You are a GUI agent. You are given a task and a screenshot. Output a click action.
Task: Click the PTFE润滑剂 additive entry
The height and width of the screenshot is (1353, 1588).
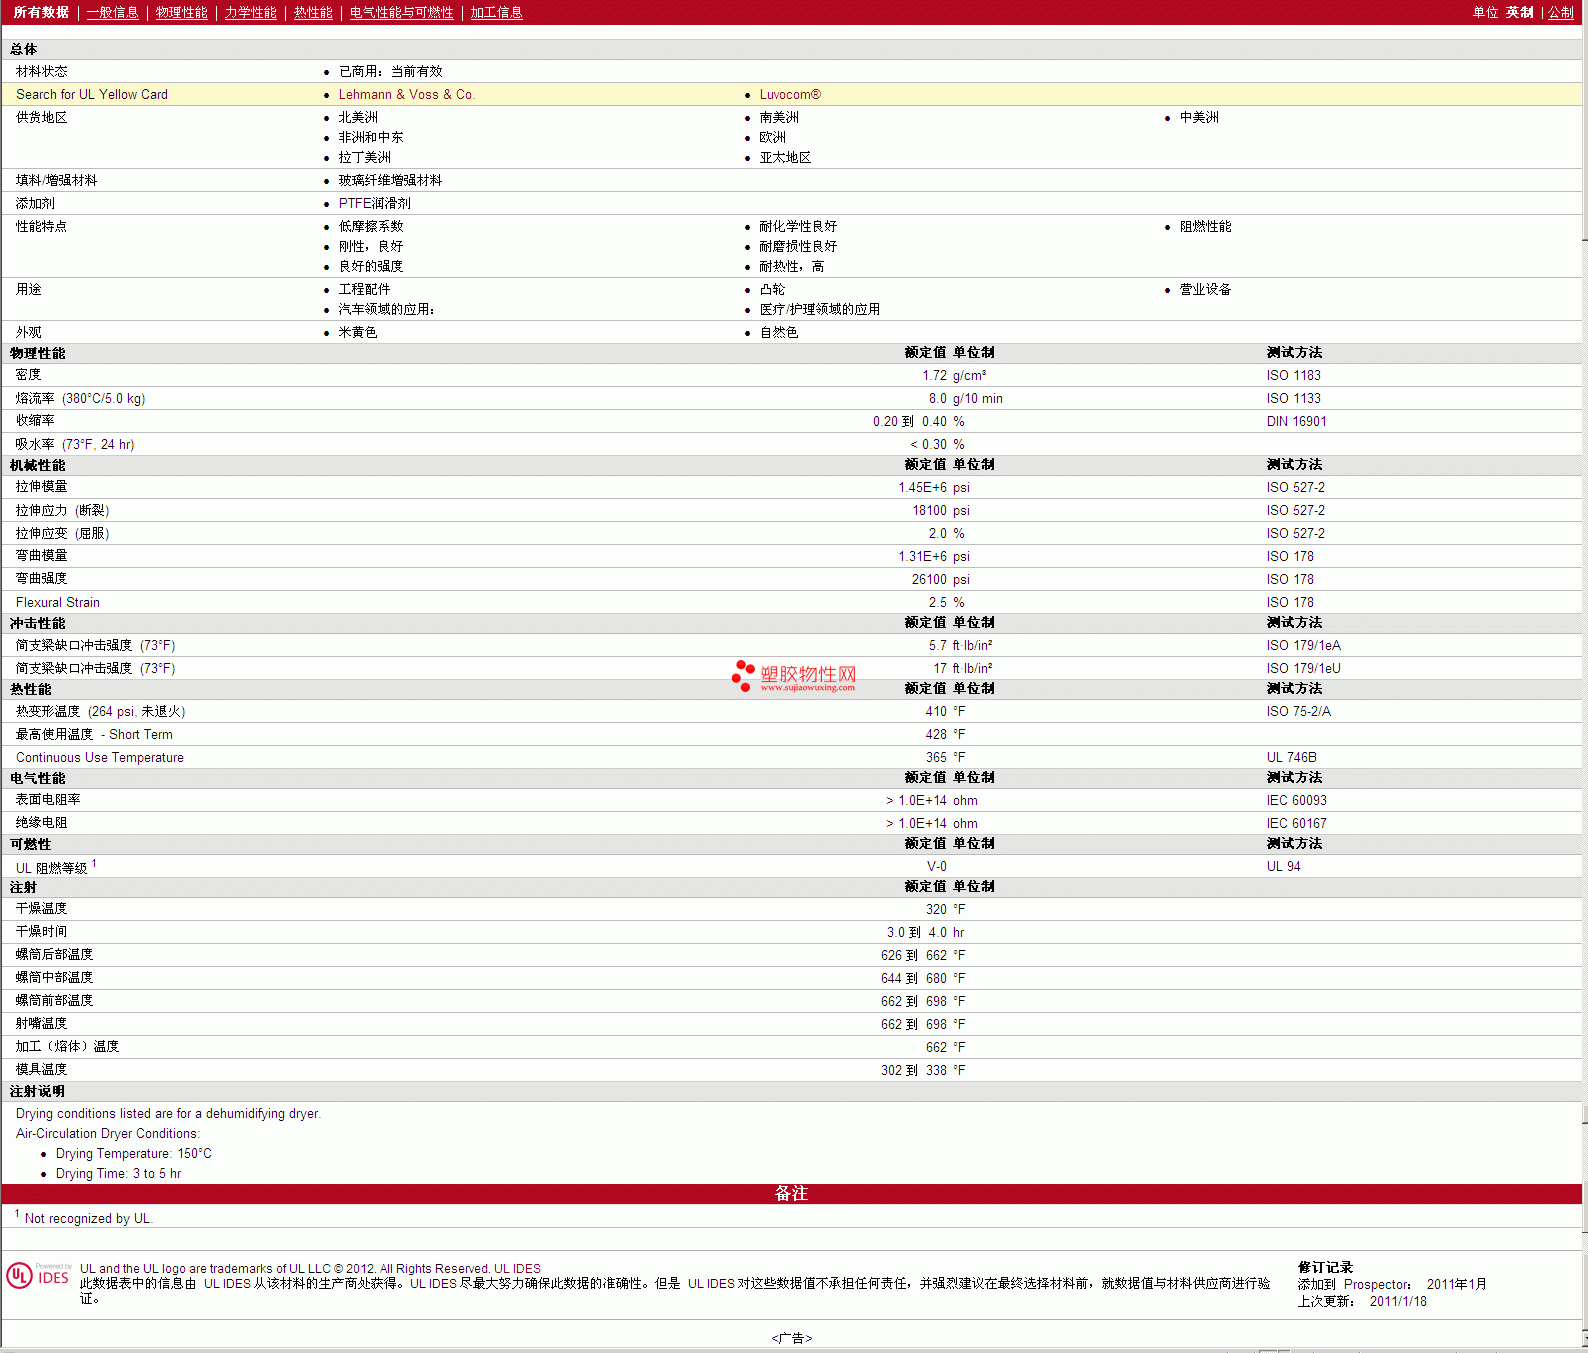tap(375, 203)
